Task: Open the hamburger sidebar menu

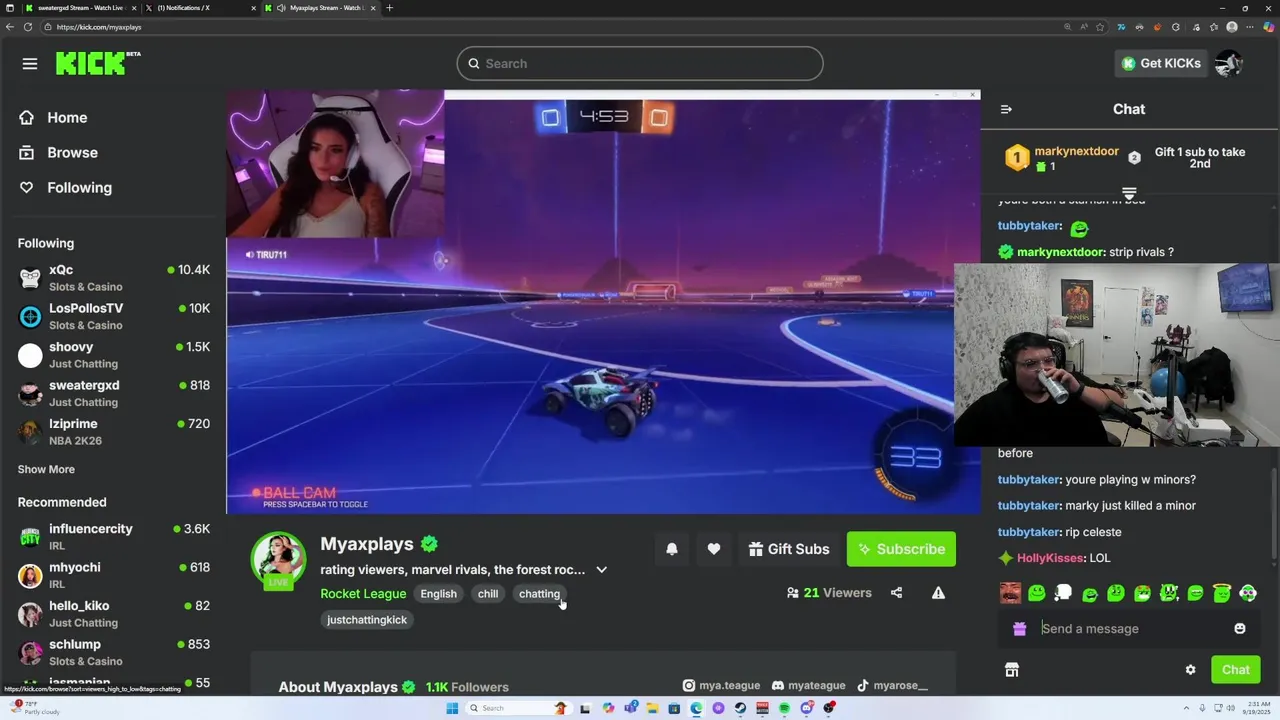Action: click(30, 64)
